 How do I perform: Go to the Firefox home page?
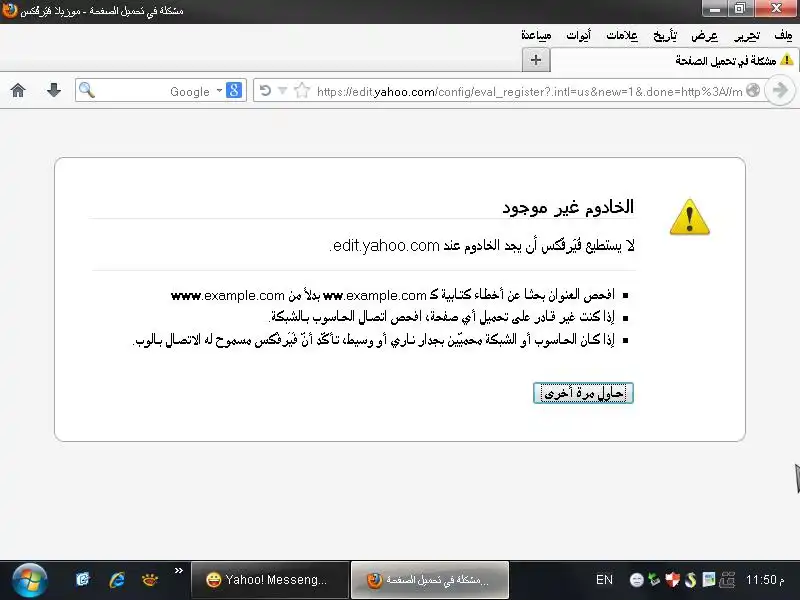point(18,90)
